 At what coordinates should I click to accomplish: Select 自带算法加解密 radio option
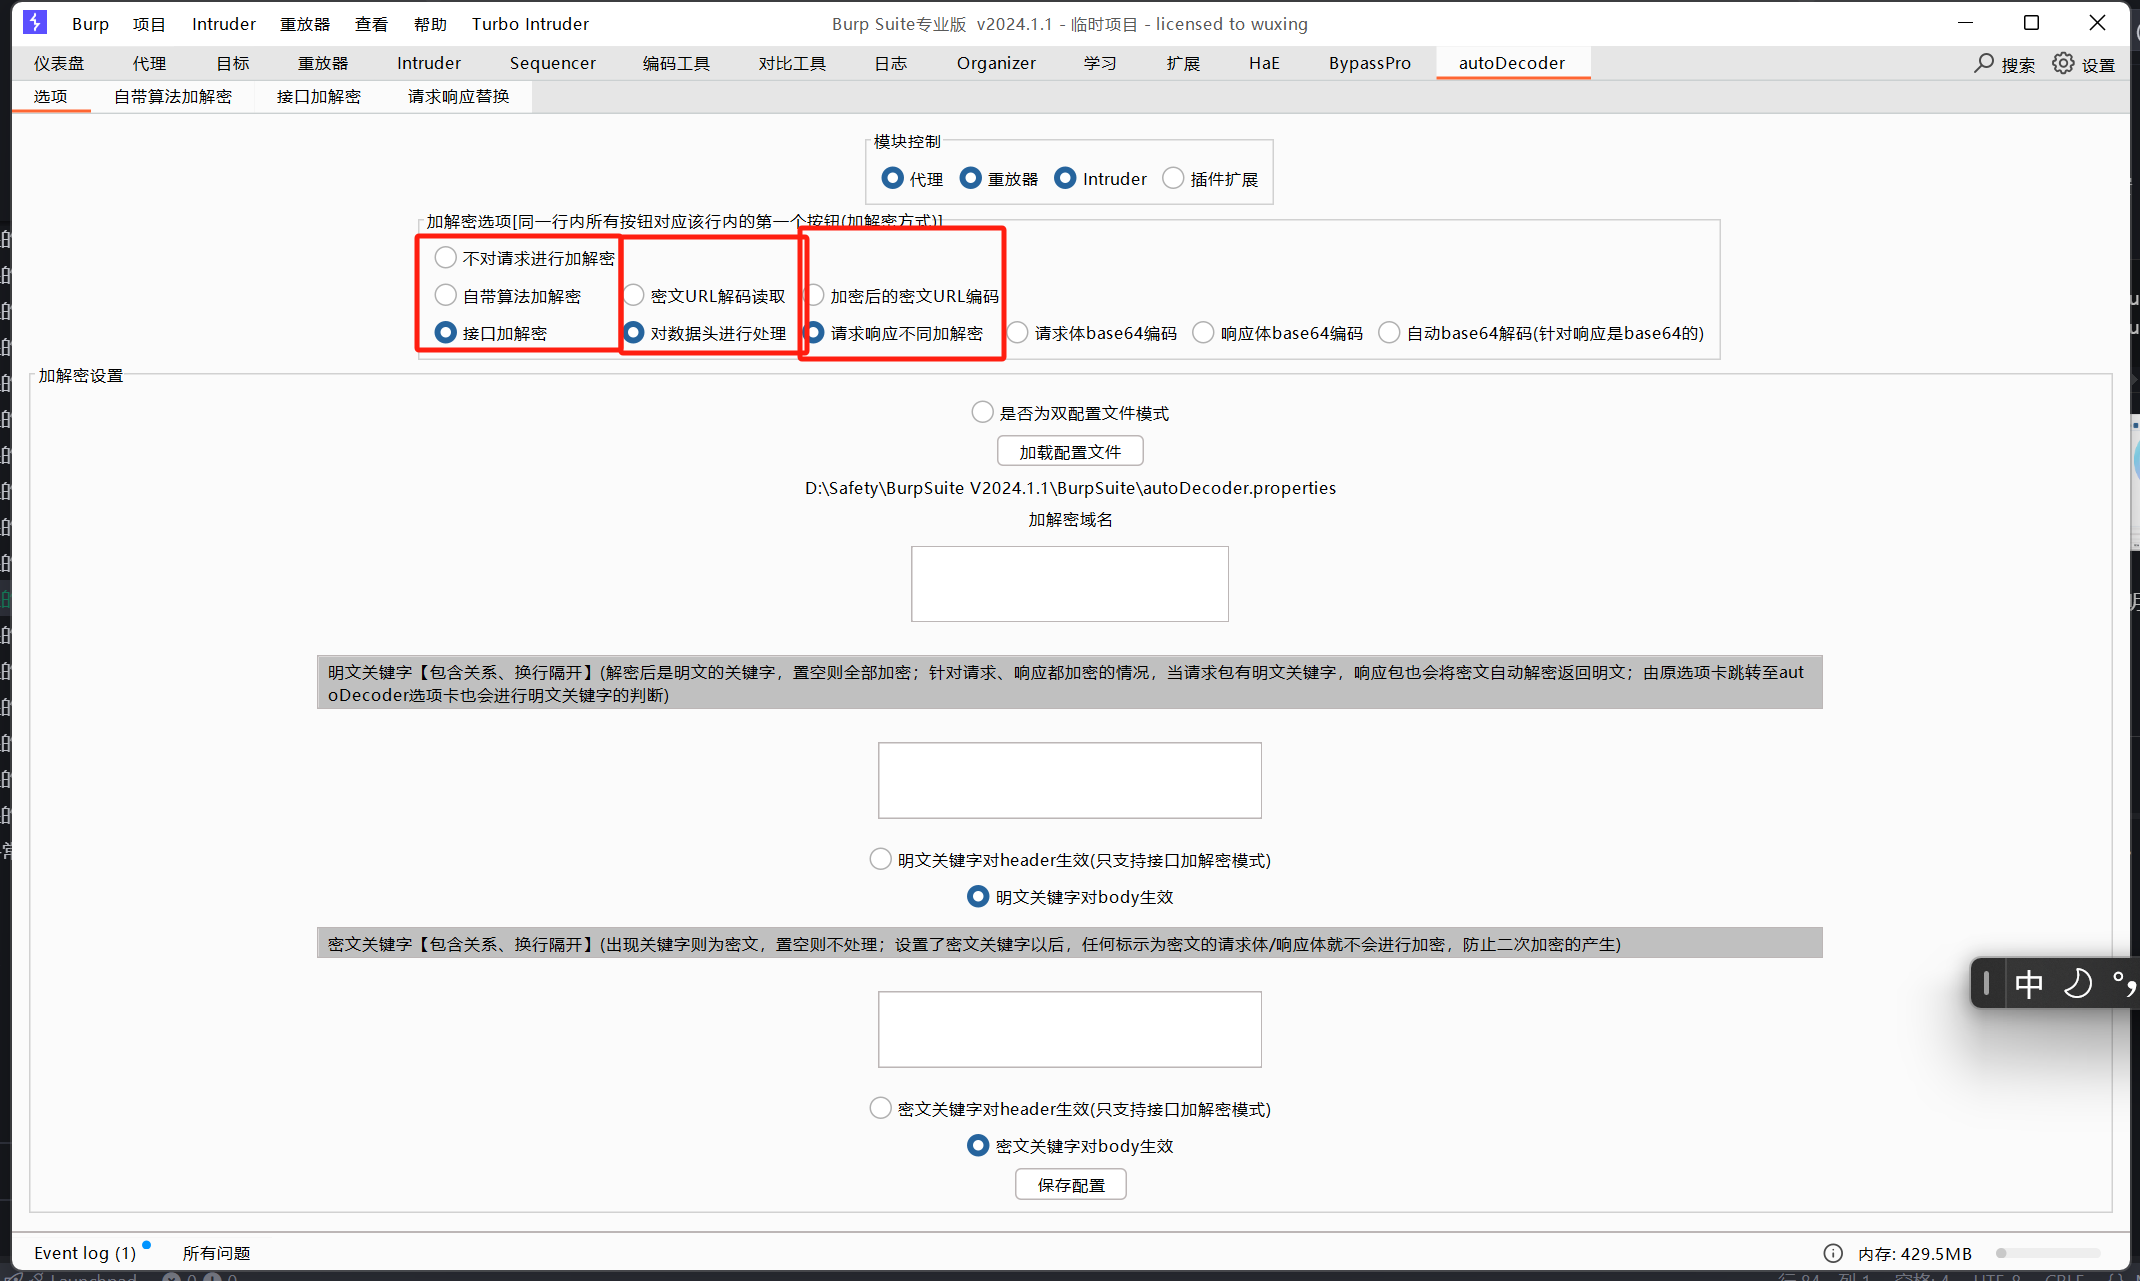(x=445, y=295)
